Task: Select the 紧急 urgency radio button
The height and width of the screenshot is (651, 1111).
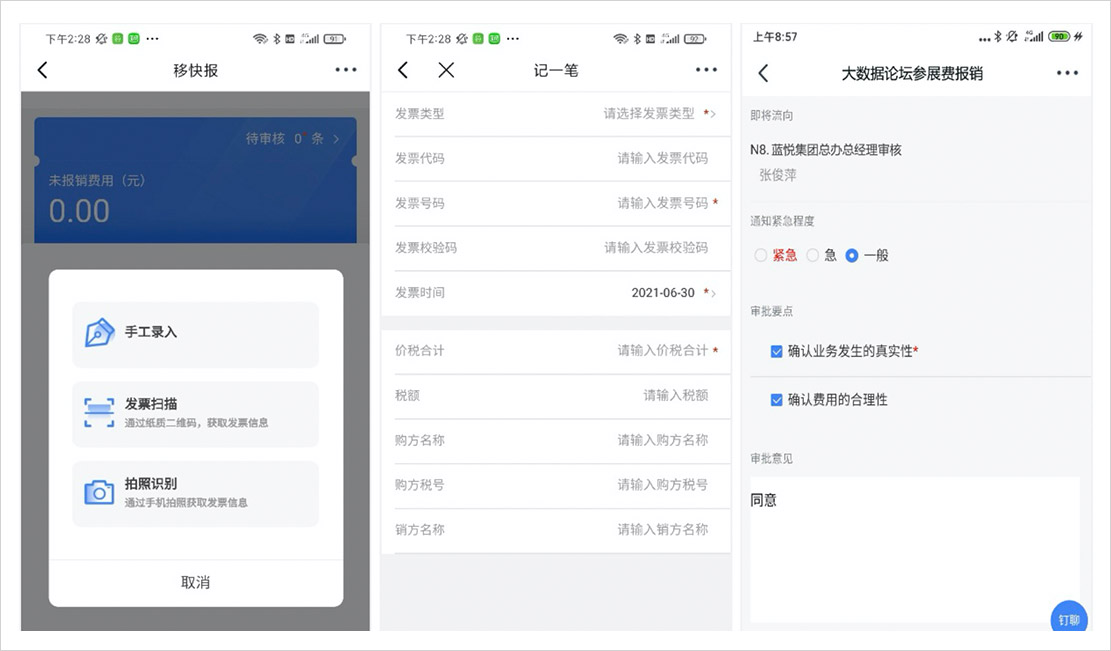Action: (x=761, y=256)
